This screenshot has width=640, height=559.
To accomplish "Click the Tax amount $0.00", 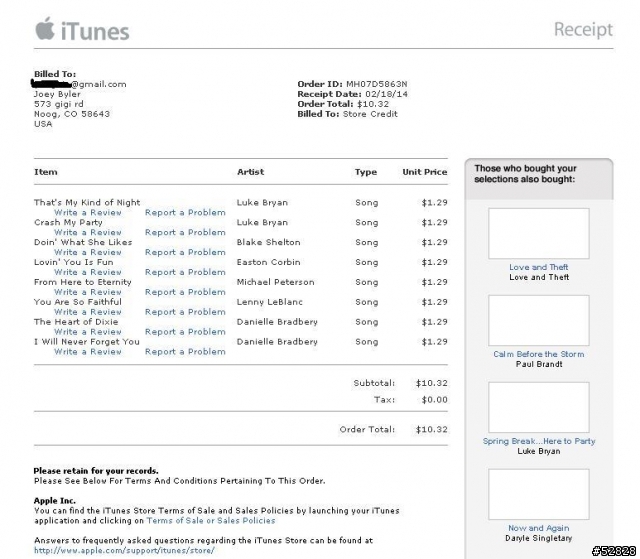I will (x=434, y=400).
